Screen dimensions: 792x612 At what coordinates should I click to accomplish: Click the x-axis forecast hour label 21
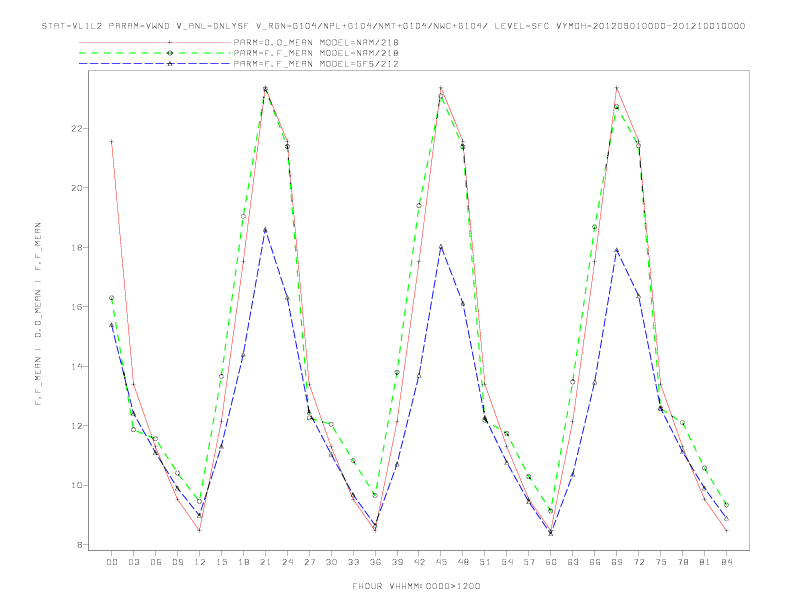pos(265,562)
